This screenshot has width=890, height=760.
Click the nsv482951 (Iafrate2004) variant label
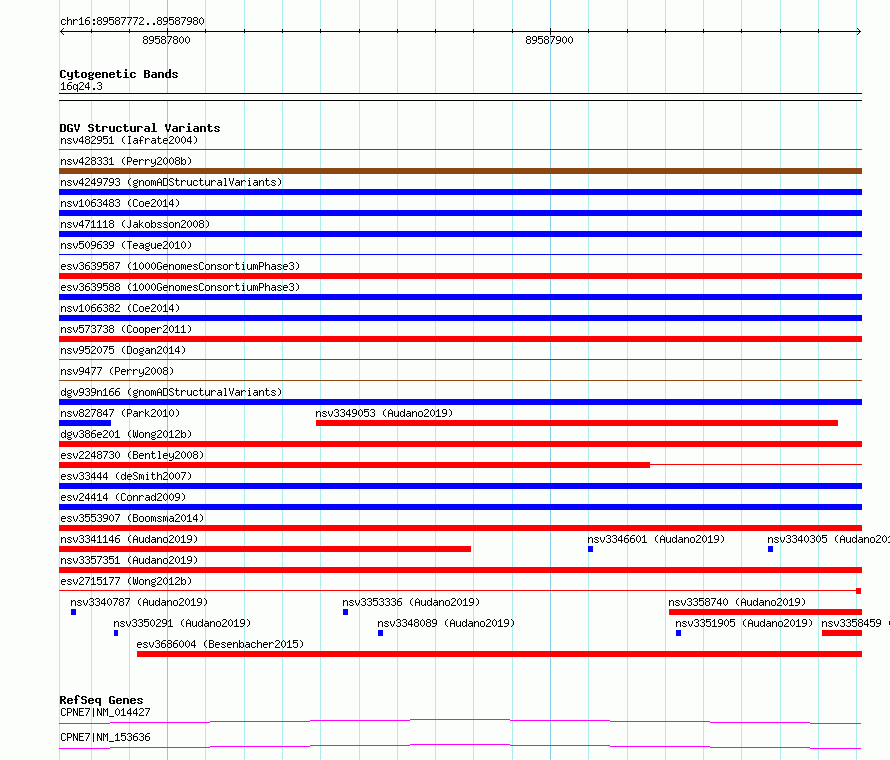pos(129,140)
